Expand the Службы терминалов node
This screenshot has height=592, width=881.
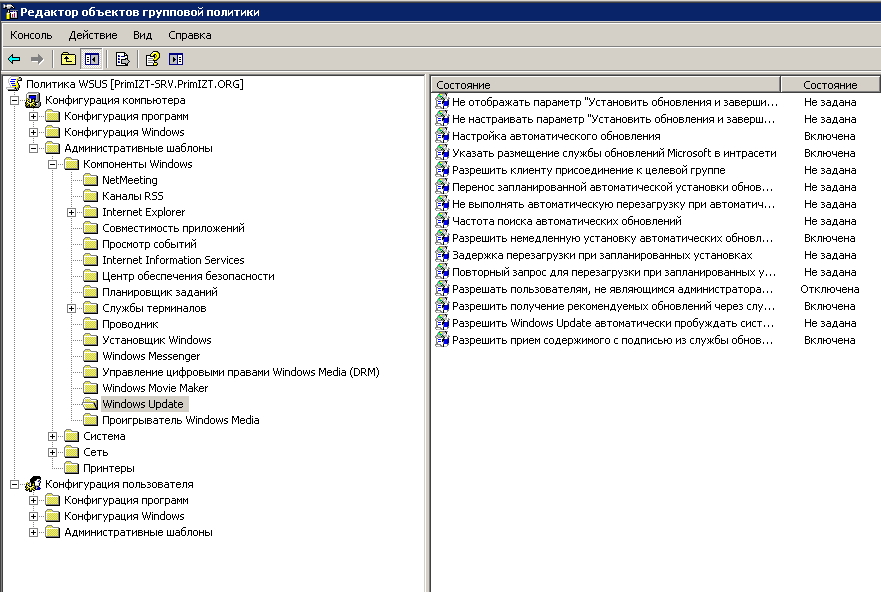[x=72, y=308]
